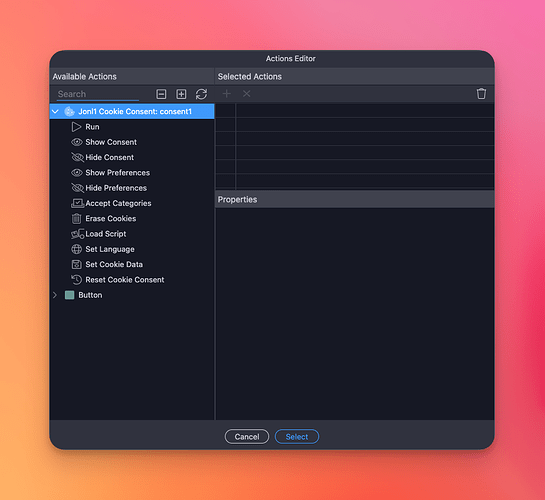The height and width of the screenshot is (500, 545).
Task: Click the expand all plus-box icon
Action: [x=181, y=94]
